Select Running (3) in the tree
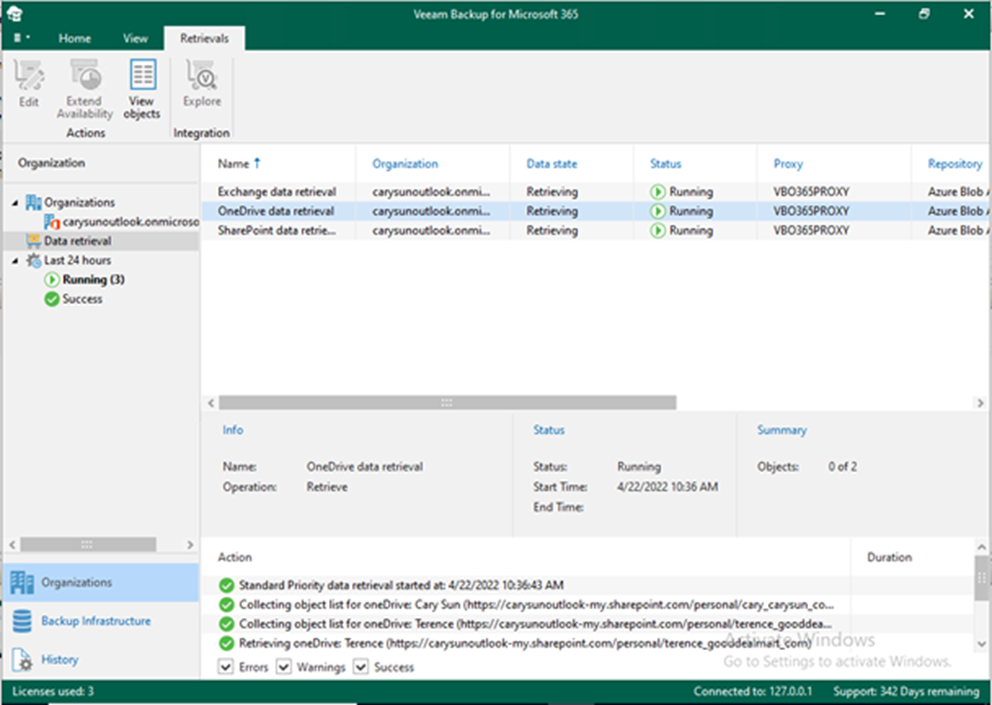This screenshot has height=705, width=992. (x=93, y=280)
